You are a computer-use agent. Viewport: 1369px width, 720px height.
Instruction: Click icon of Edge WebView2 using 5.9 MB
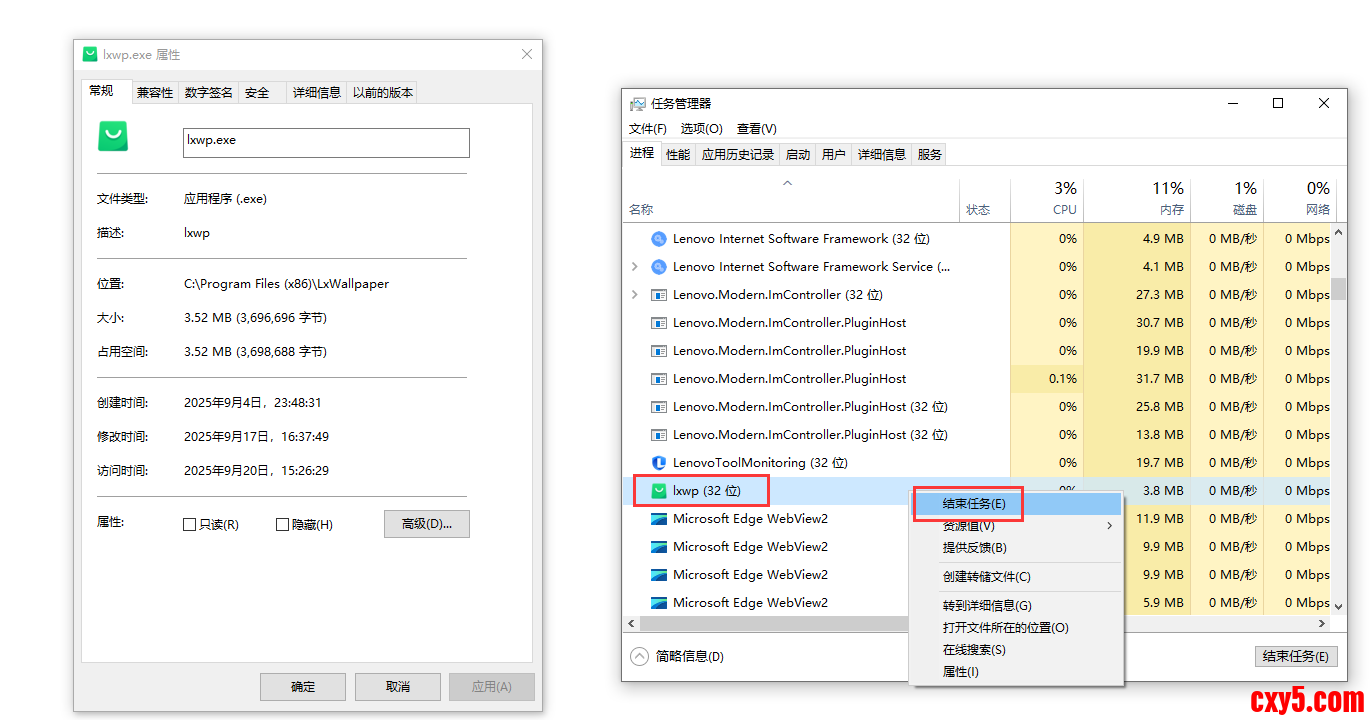click(658, 603)
